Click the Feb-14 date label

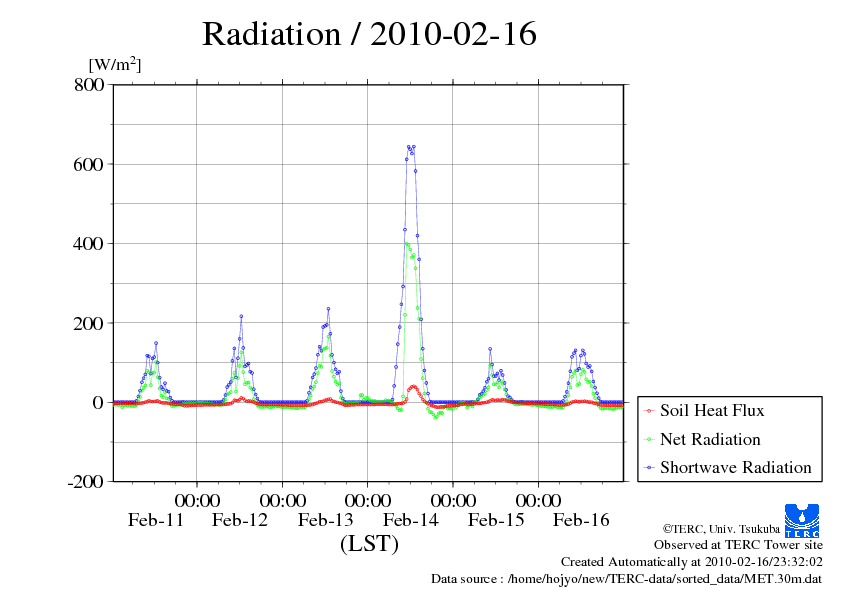[411, 520]
